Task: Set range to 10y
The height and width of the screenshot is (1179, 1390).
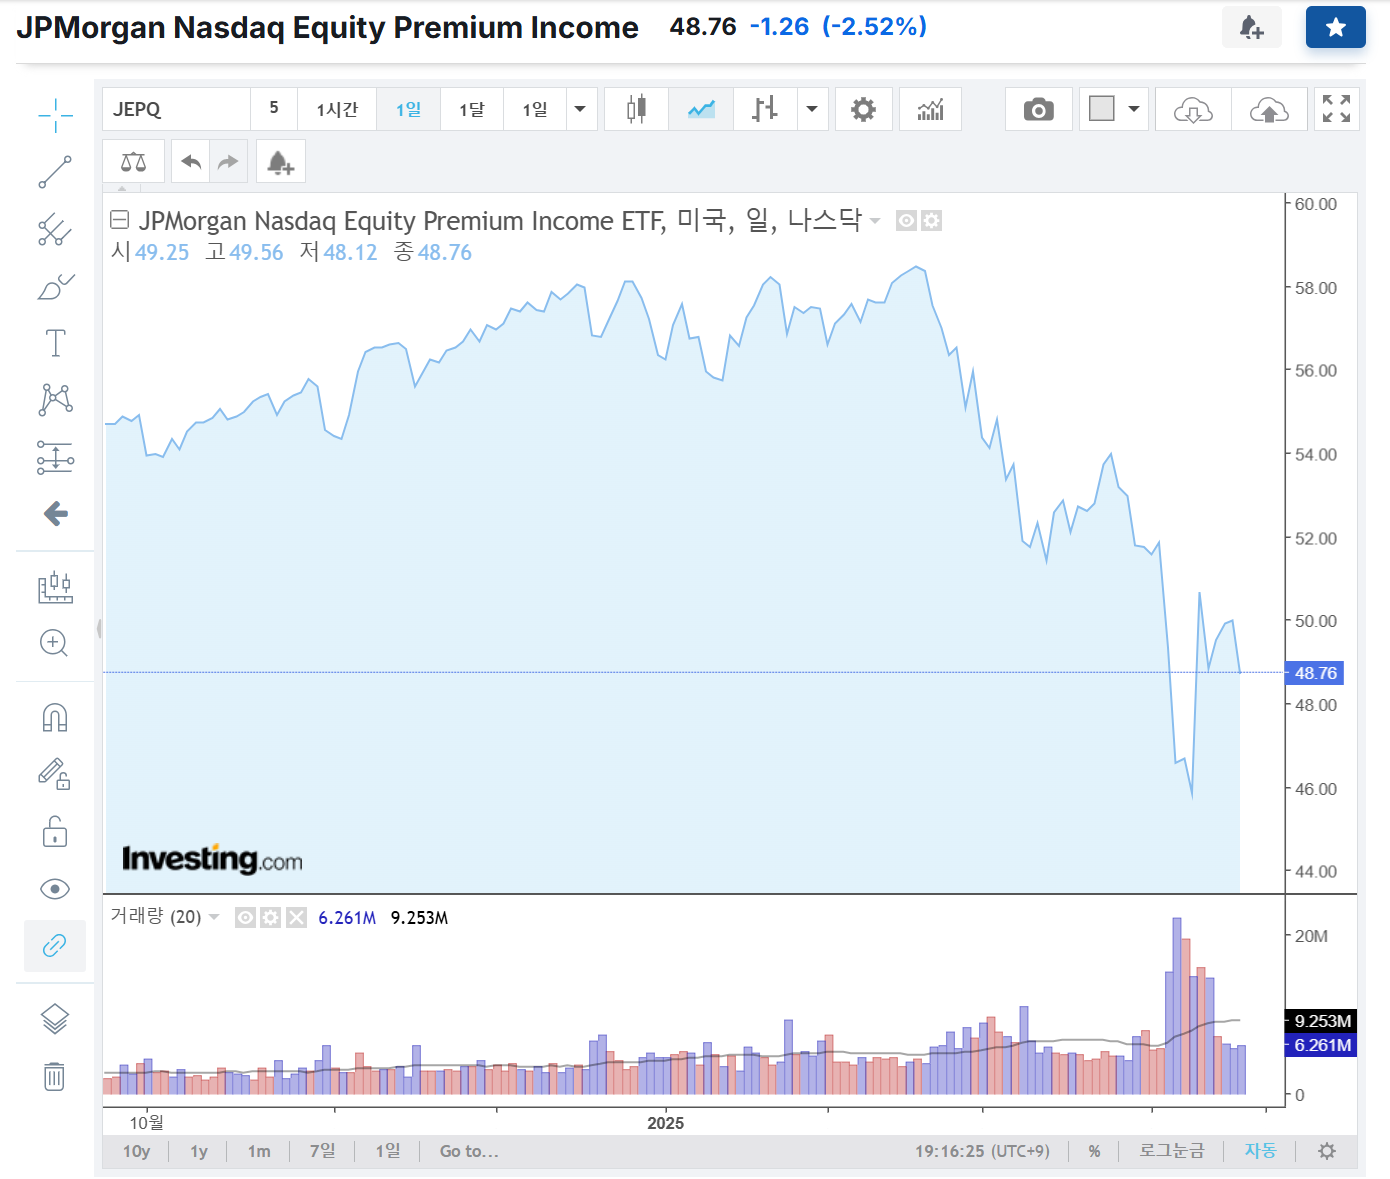Action: tap(136, 1151)
